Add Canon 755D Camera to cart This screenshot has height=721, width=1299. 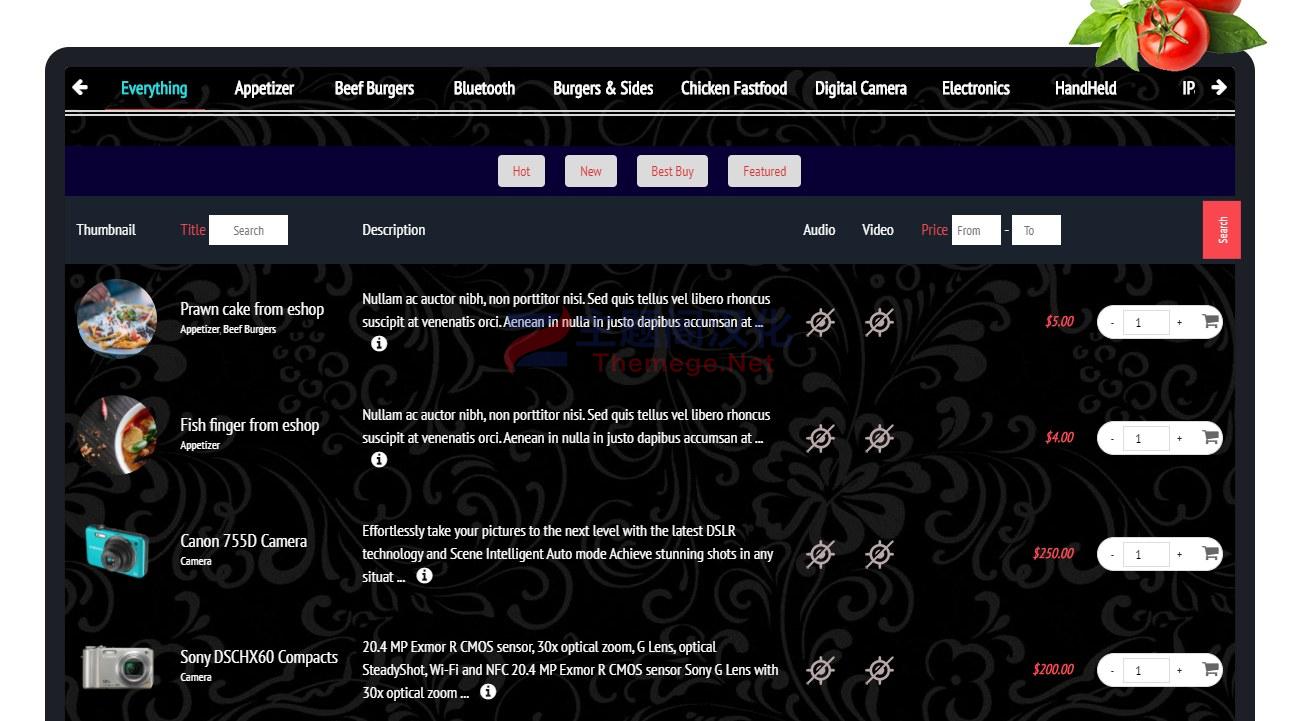tap(1210, 554)
